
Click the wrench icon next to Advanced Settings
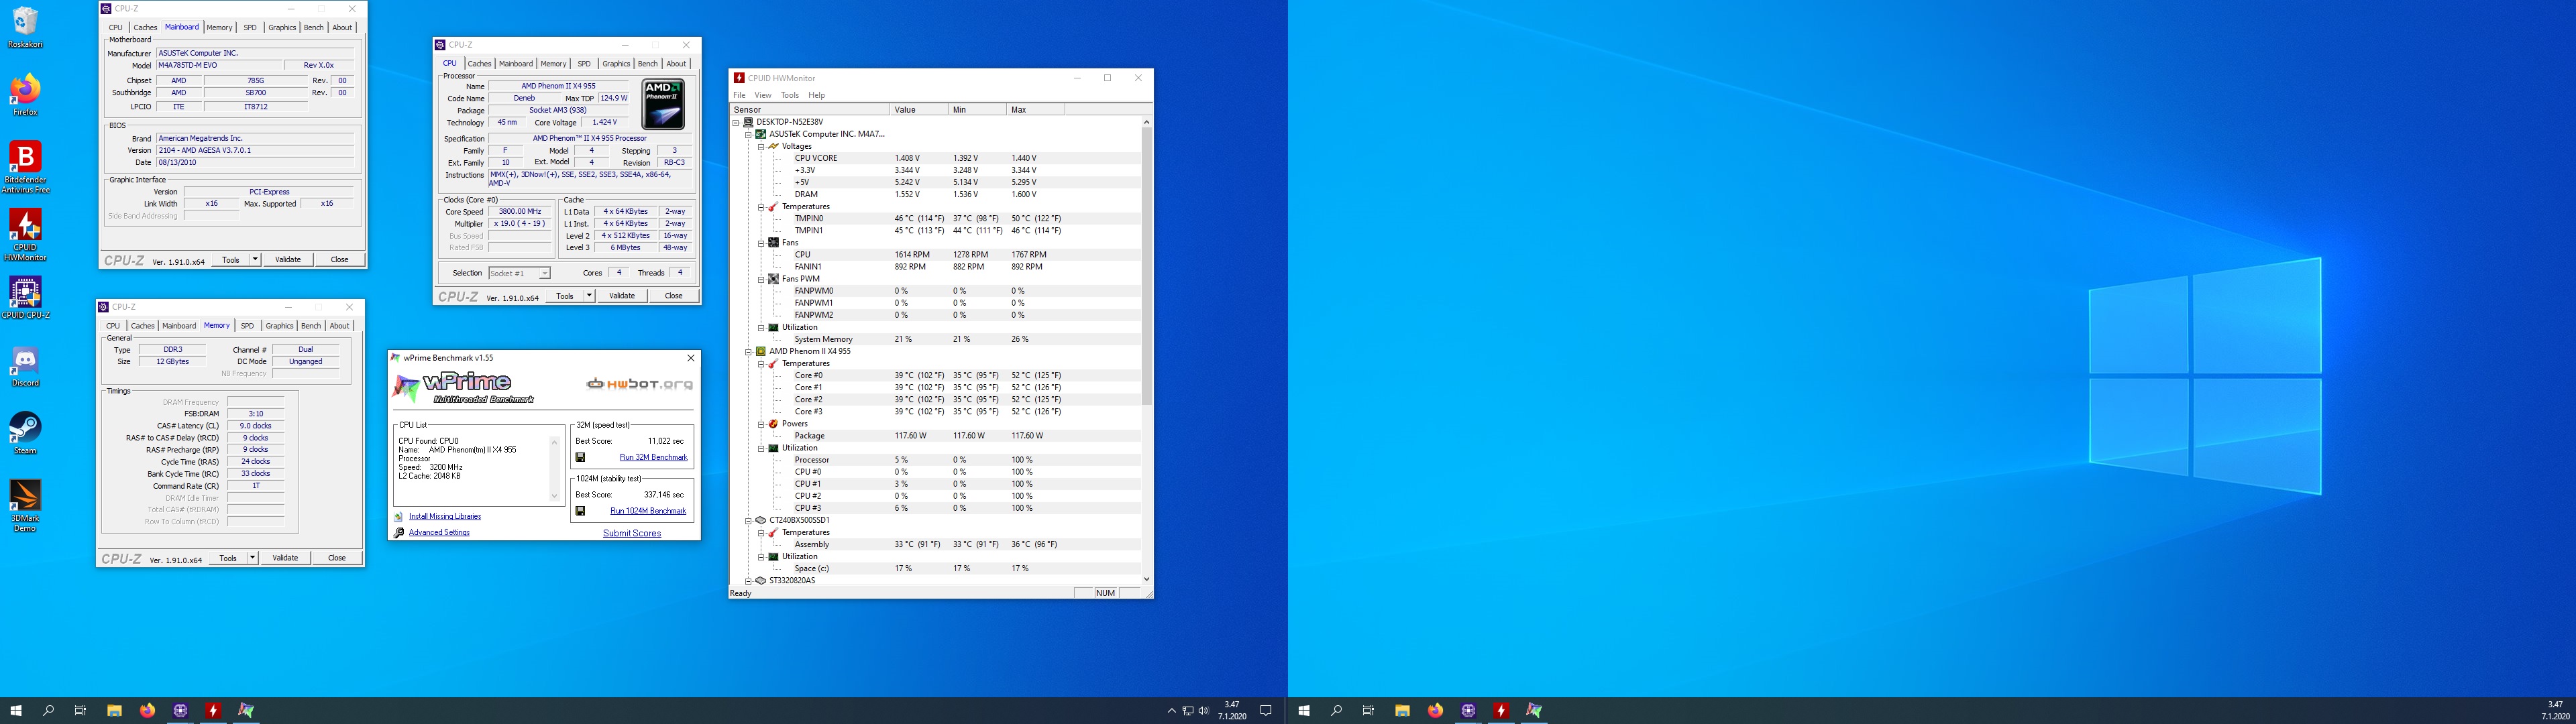tap(399, 533)
